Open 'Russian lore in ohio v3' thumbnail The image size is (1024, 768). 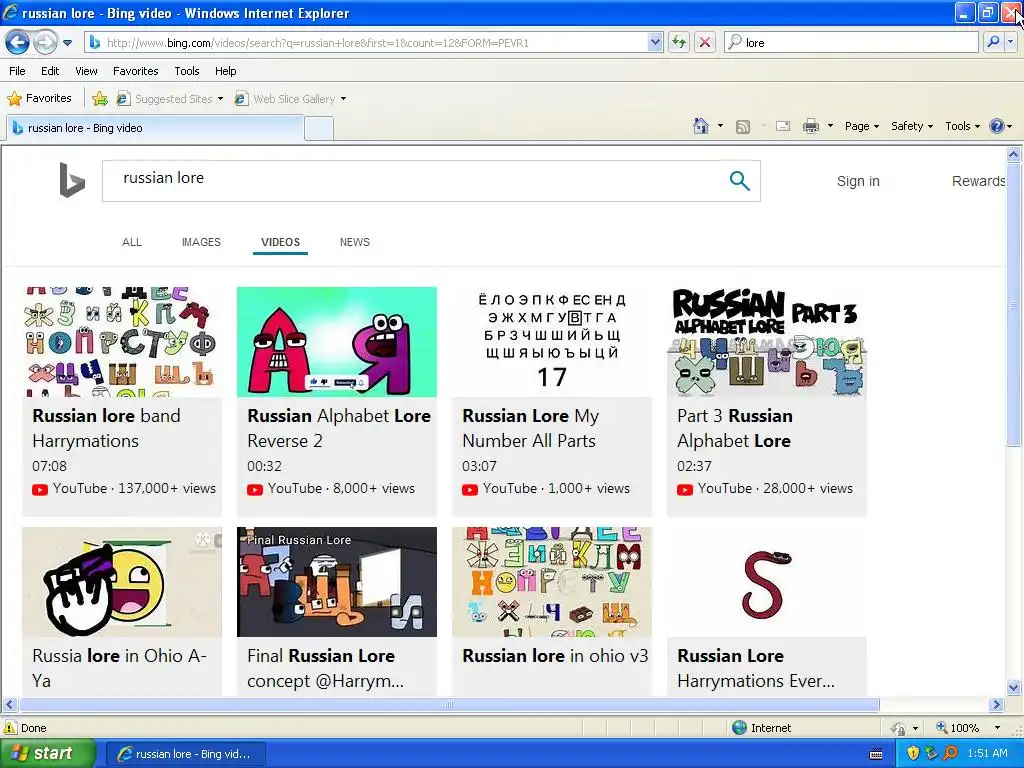coord(552,582)
